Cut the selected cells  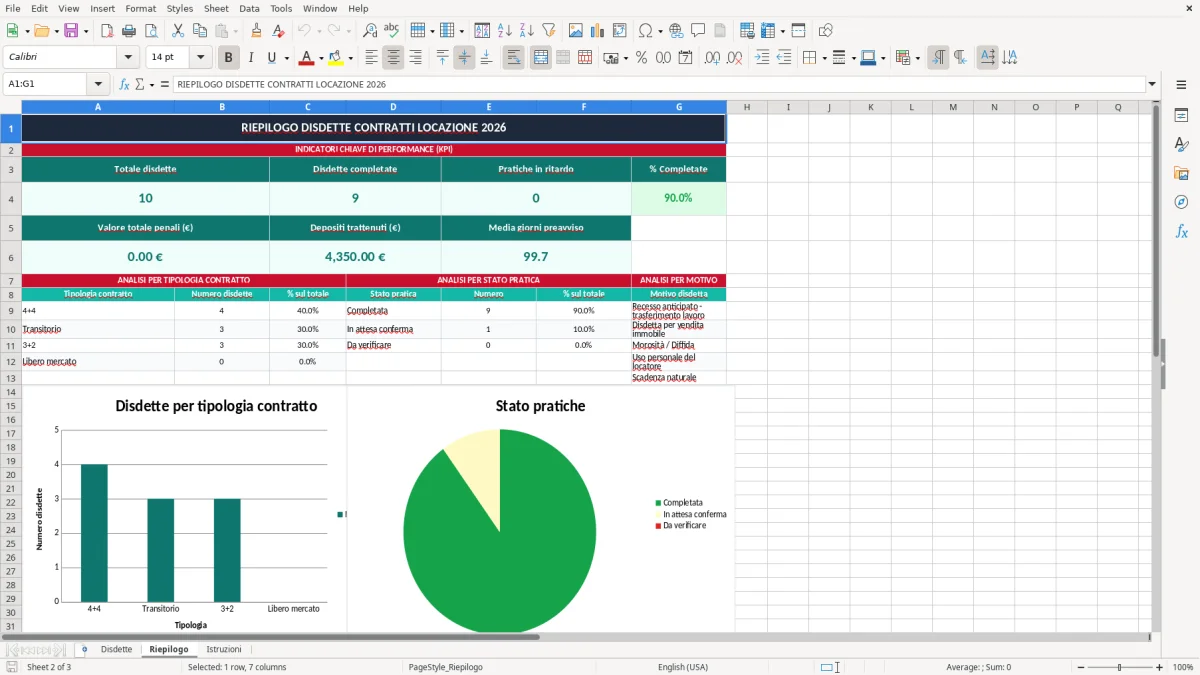tap(178, 31)
